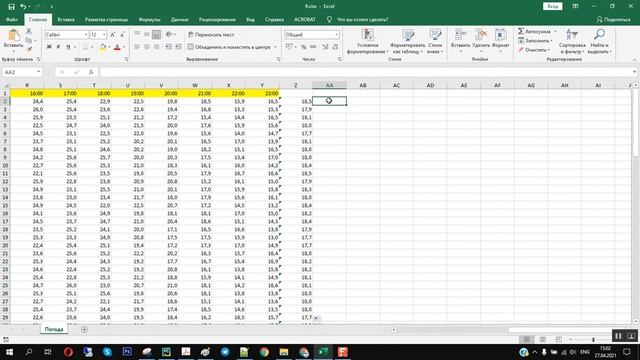Toggle Wrap Text (Переносить текст)
640x360 pixels.
click(211, 35)
